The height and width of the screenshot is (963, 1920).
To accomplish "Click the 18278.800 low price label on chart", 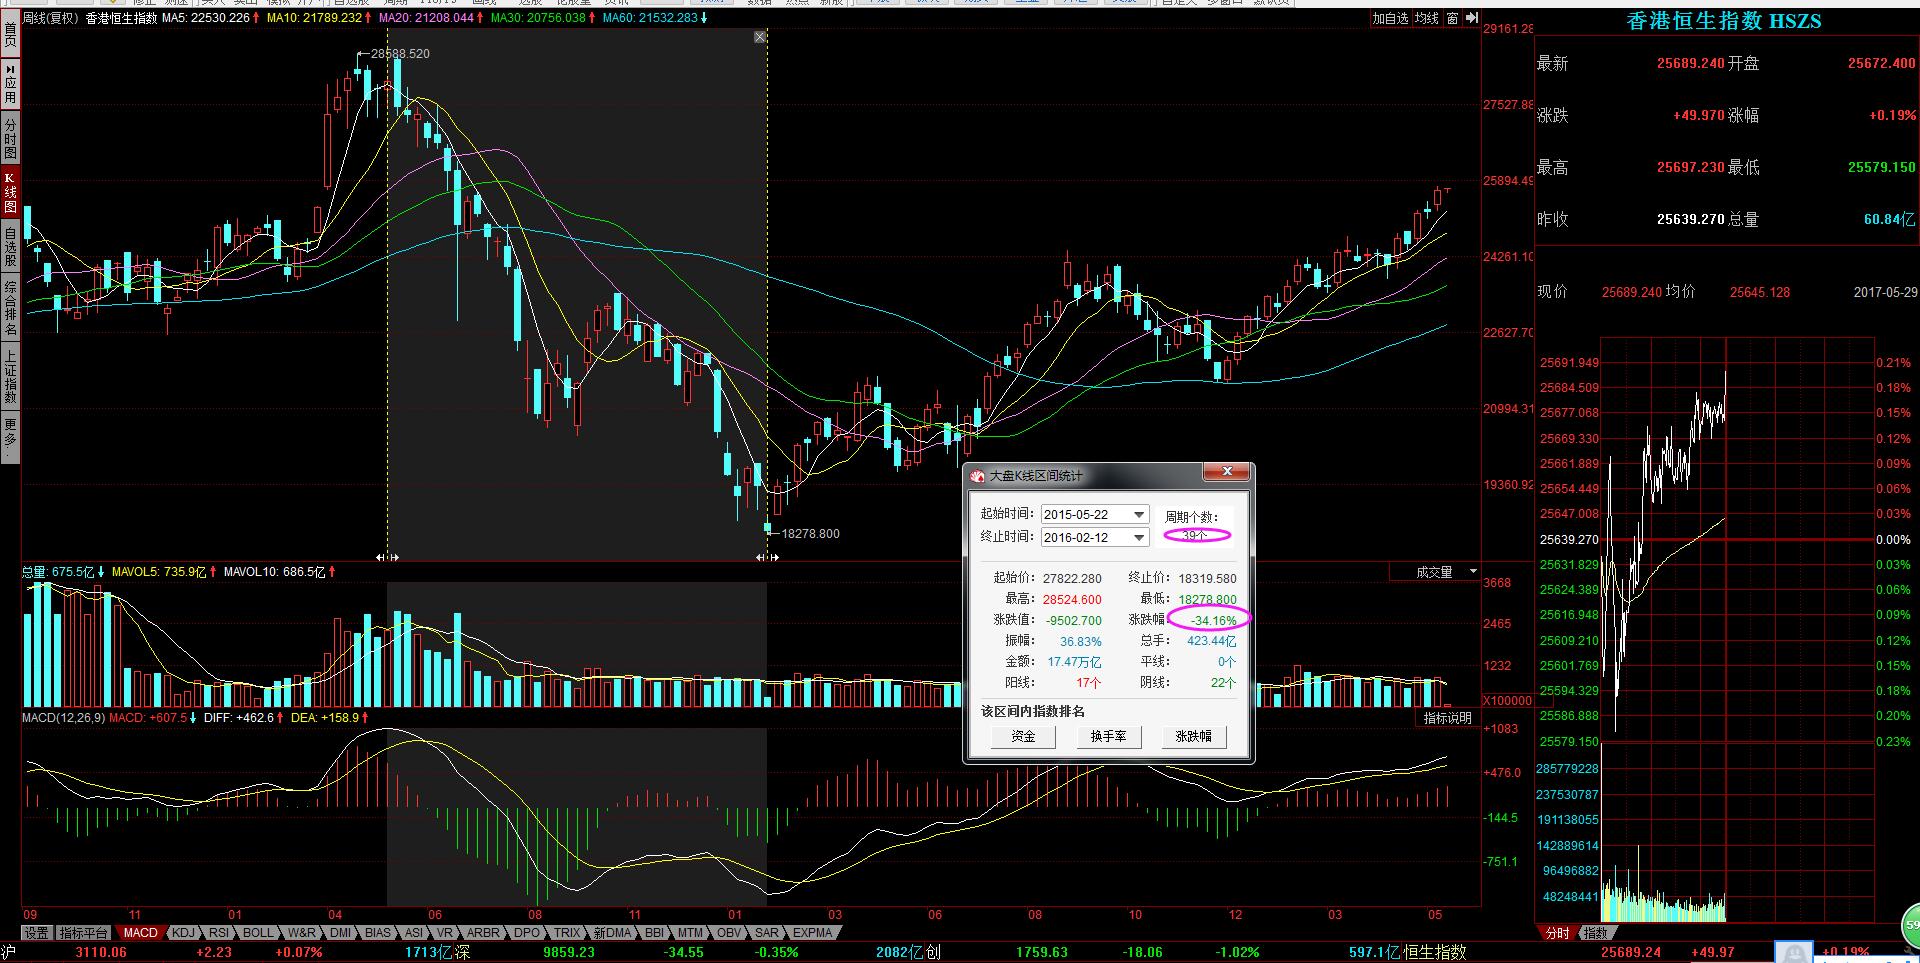I will pyautogui.click(x=810, y=534).
